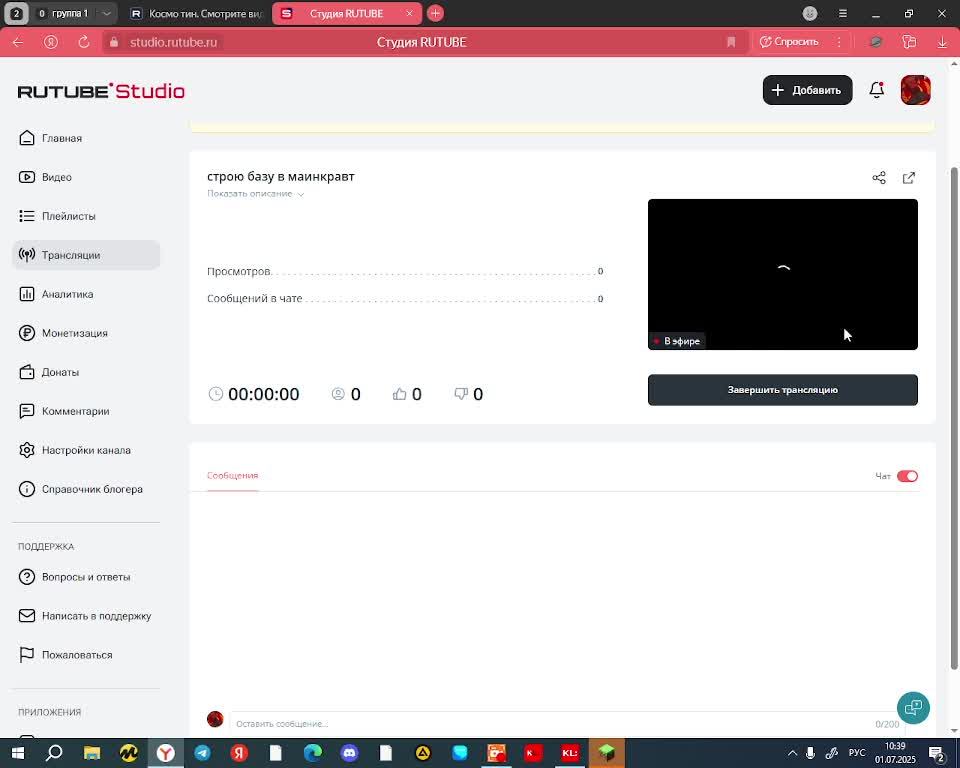Open the Minecraft block taskbar icon

[607, 753]
